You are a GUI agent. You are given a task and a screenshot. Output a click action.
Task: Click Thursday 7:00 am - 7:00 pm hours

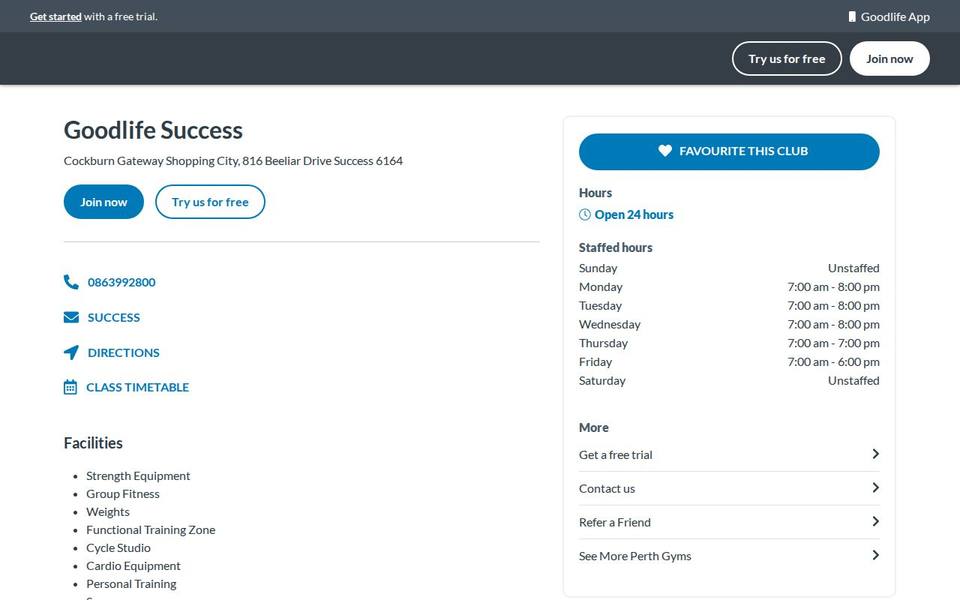point(833,343)
